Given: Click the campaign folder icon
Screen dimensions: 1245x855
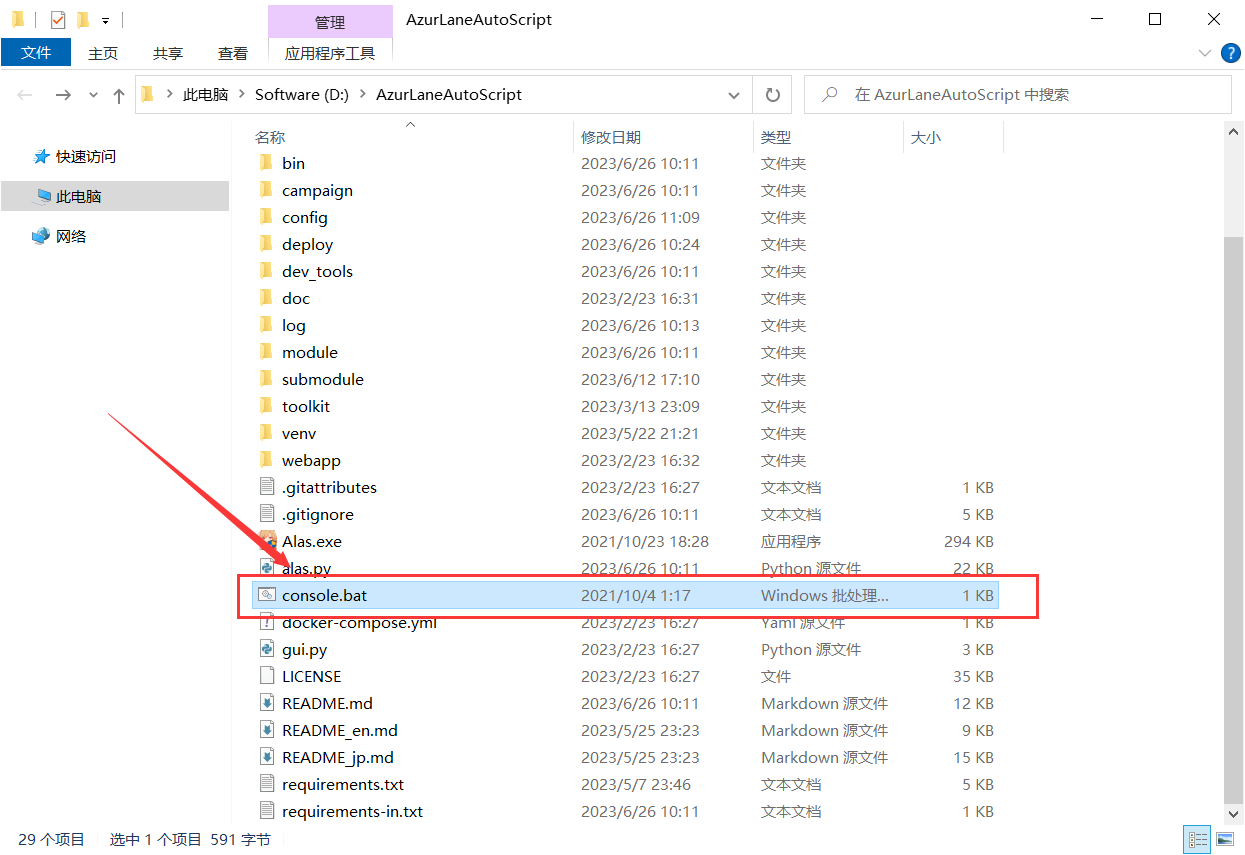Looking at the screenshot, I should point(266,190).
